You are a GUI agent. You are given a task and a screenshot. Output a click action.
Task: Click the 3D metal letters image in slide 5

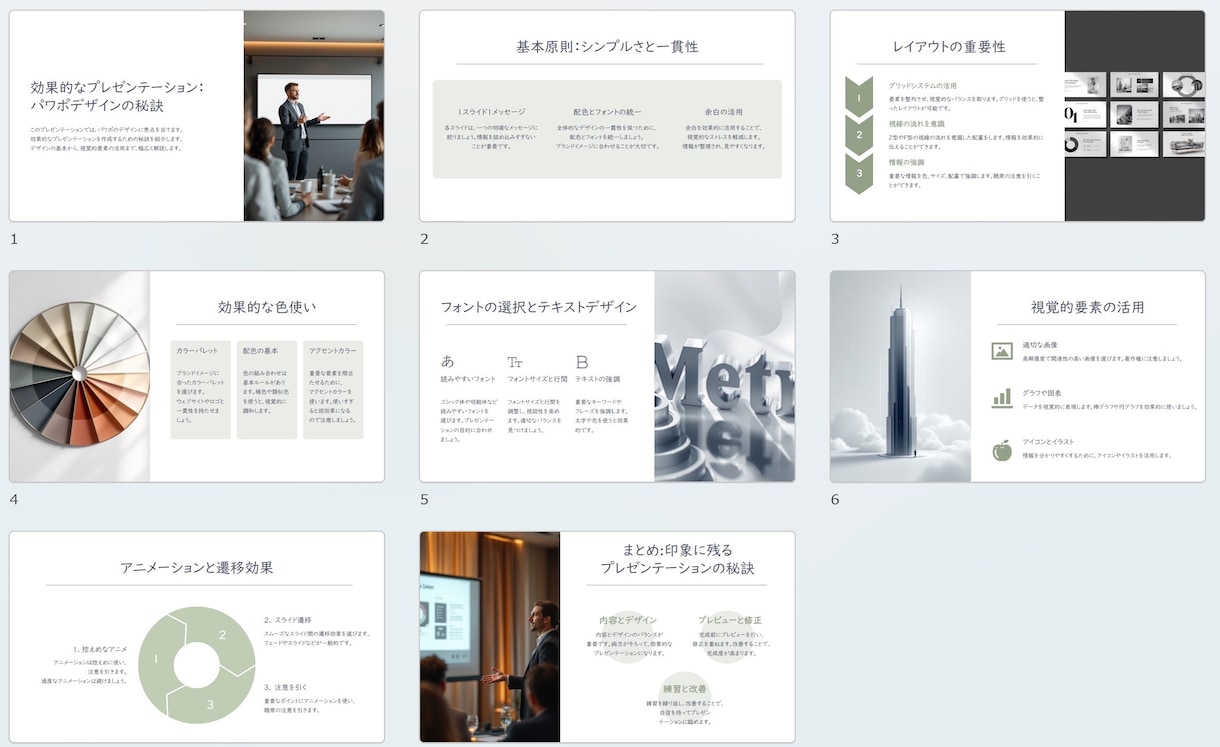(725, 376)
